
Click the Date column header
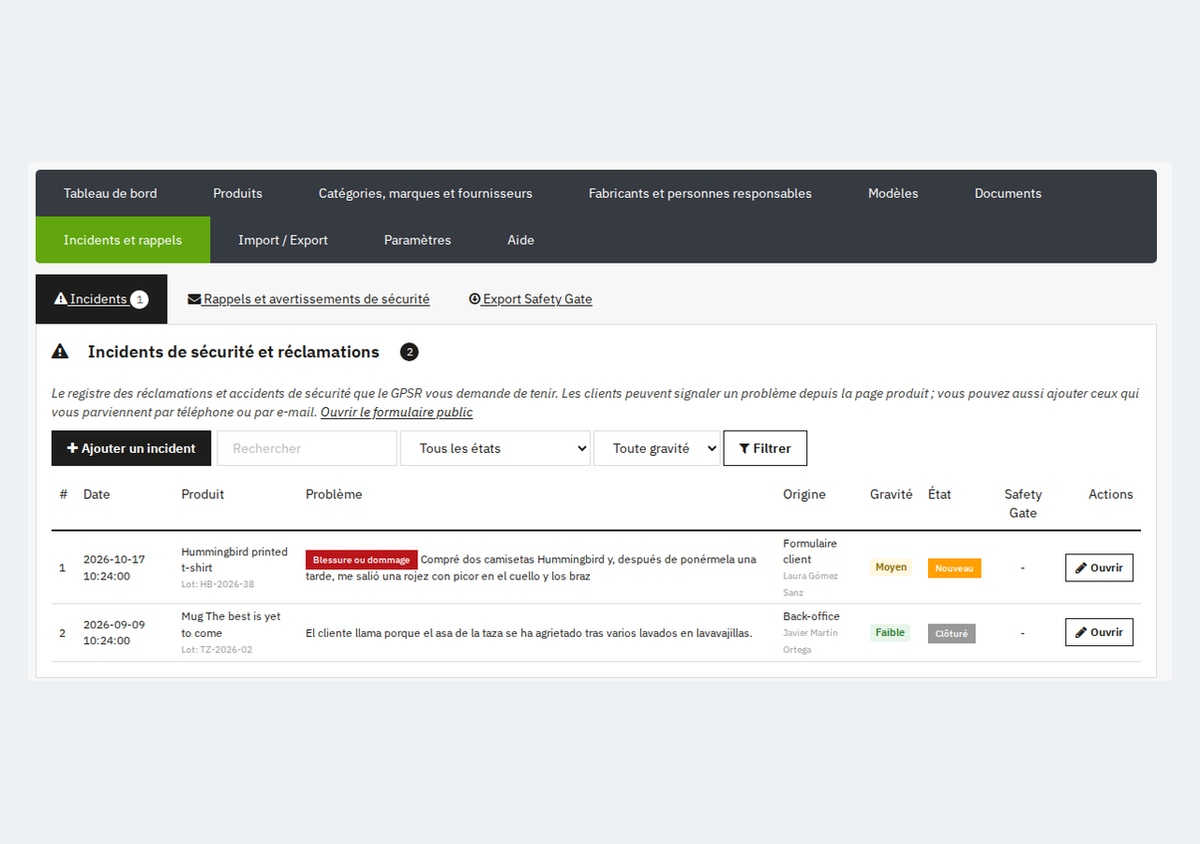96,494
